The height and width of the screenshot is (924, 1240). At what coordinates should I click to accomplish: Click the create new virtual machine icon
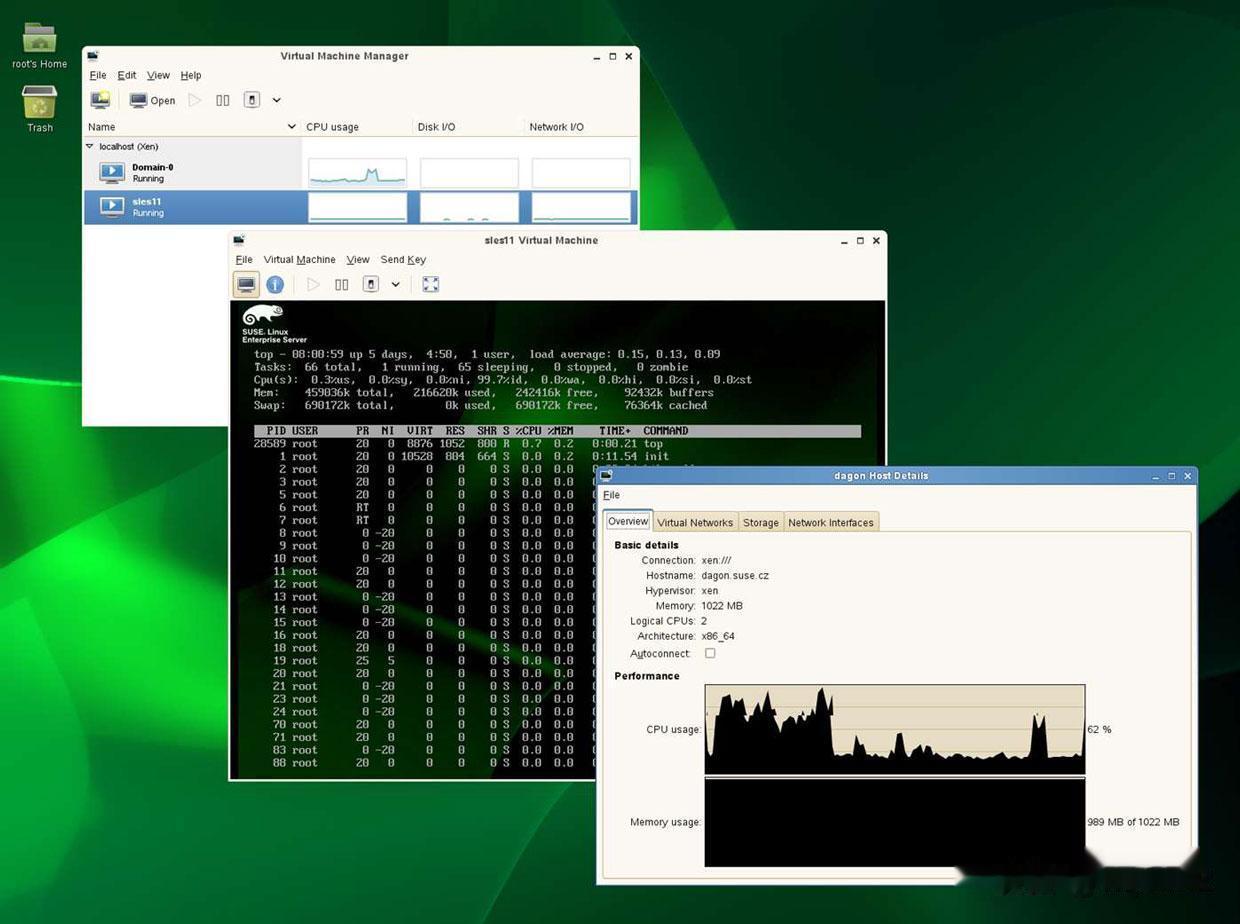pos(100,100)
